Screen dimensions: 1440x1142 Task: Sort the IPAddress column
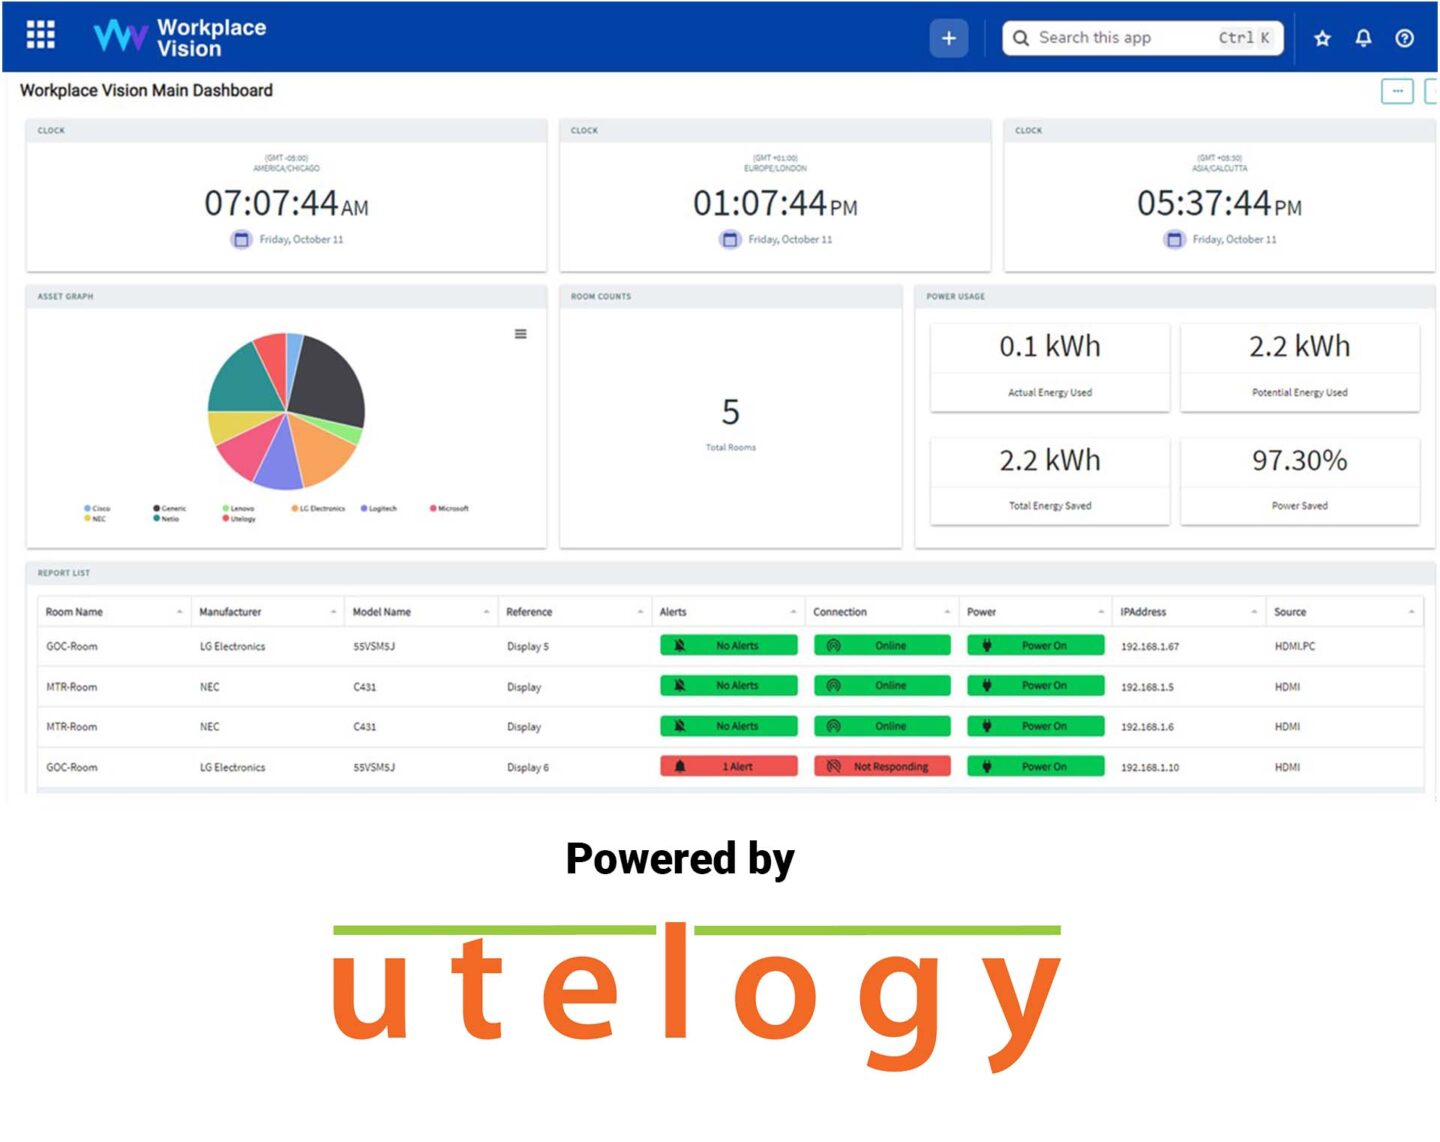1254,612
